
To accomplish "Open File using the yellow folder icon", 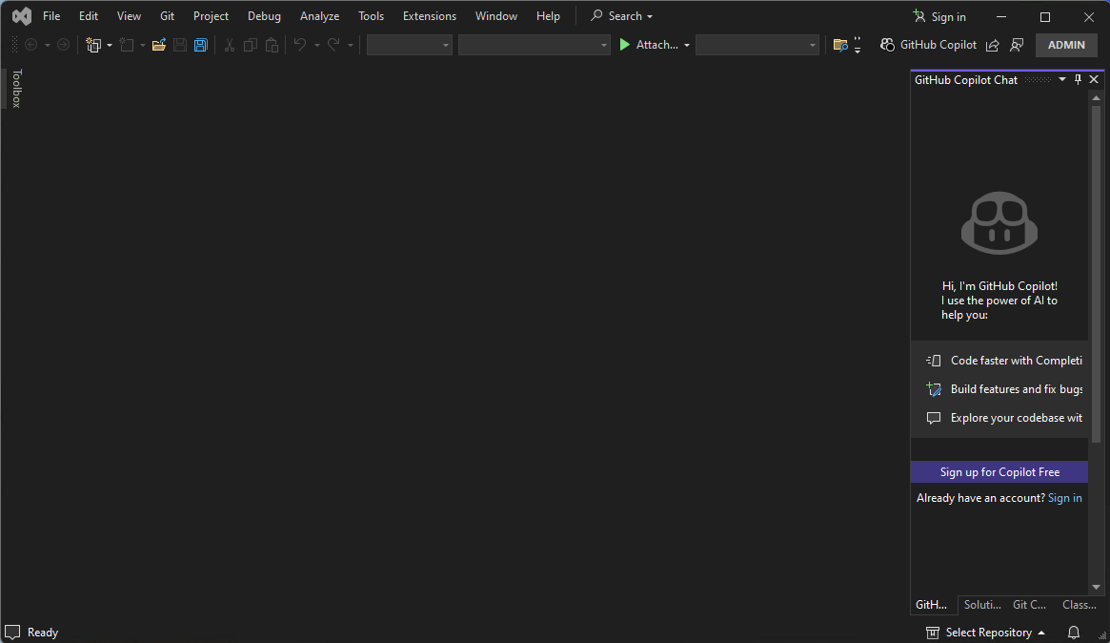I will (159, 45).
